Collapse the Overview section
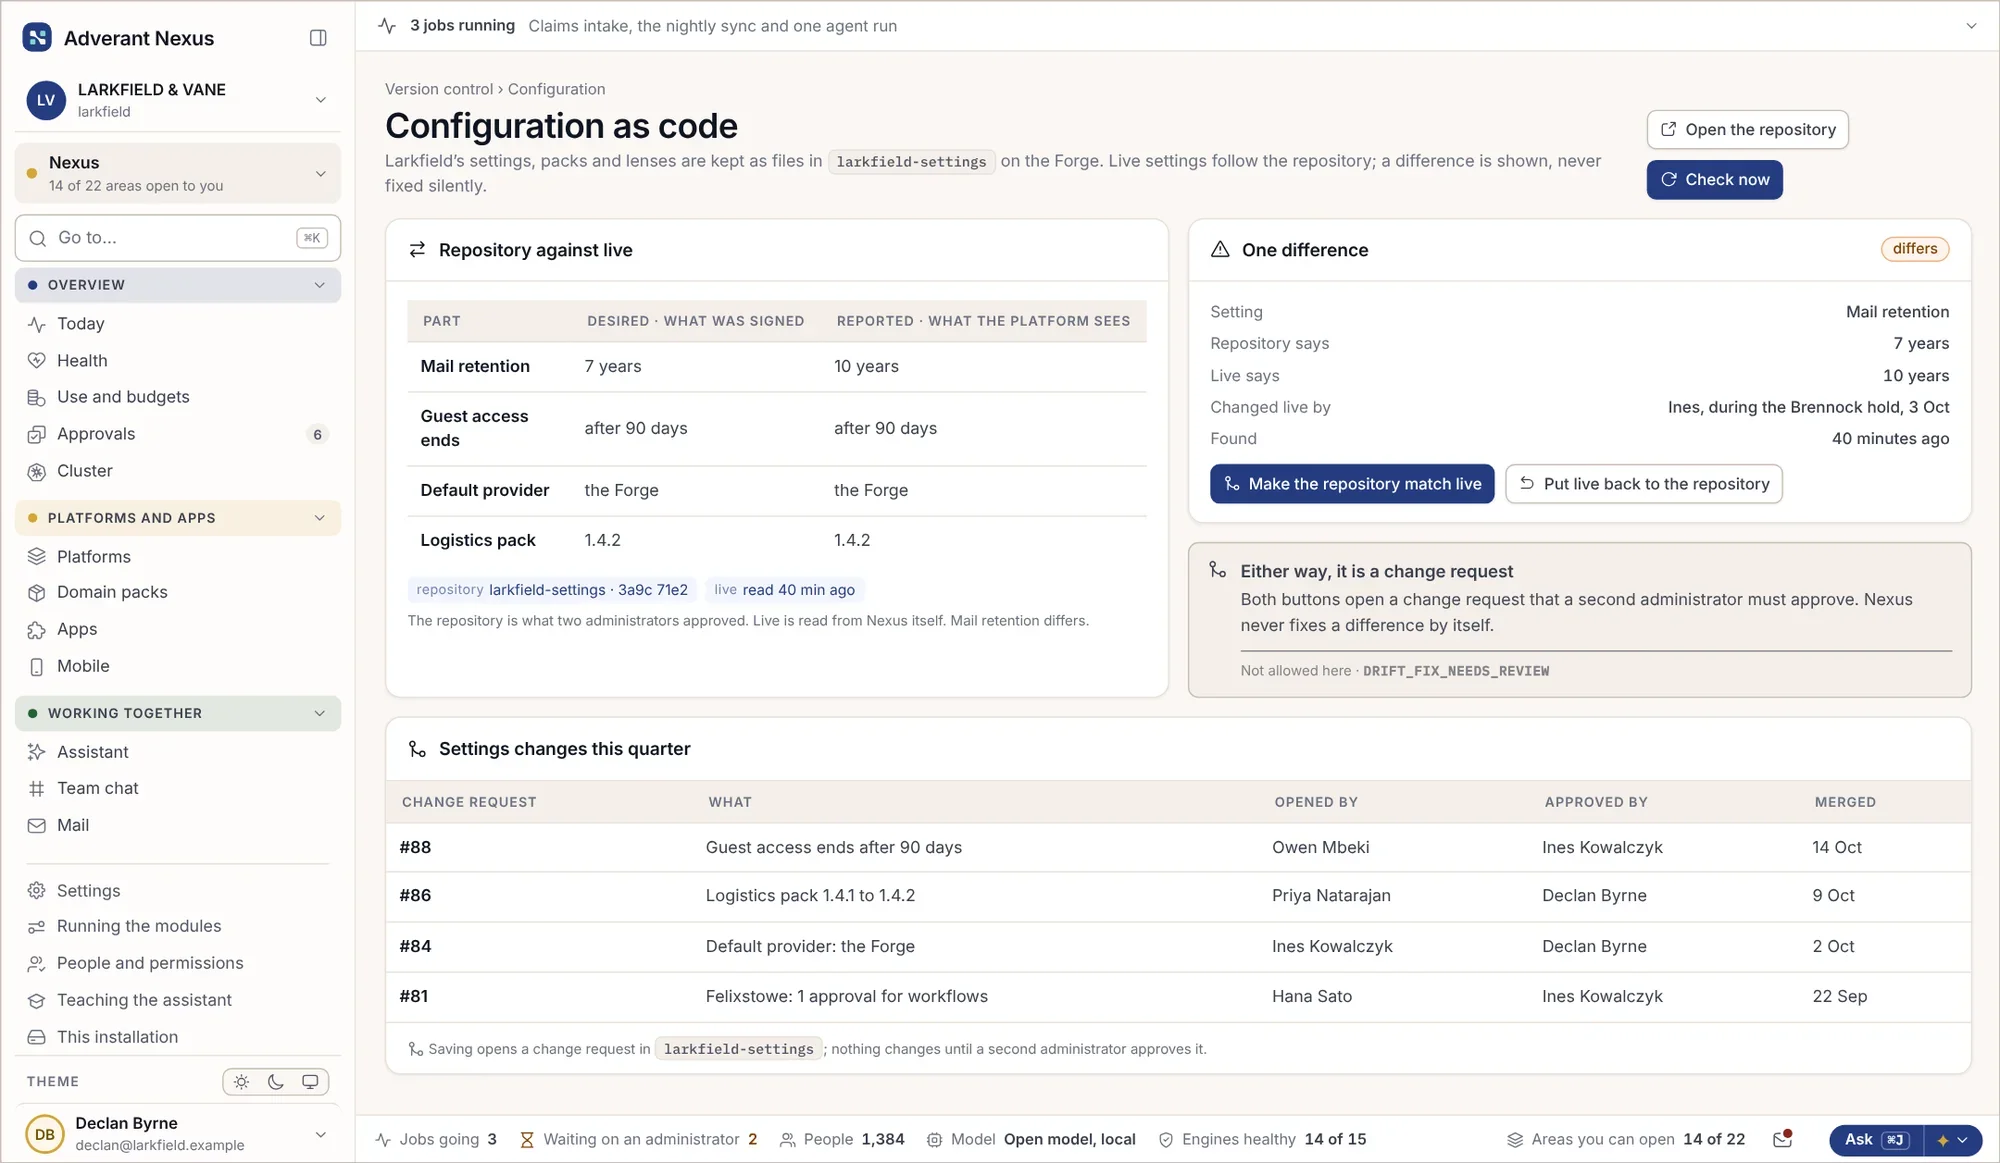 [178, 285]
